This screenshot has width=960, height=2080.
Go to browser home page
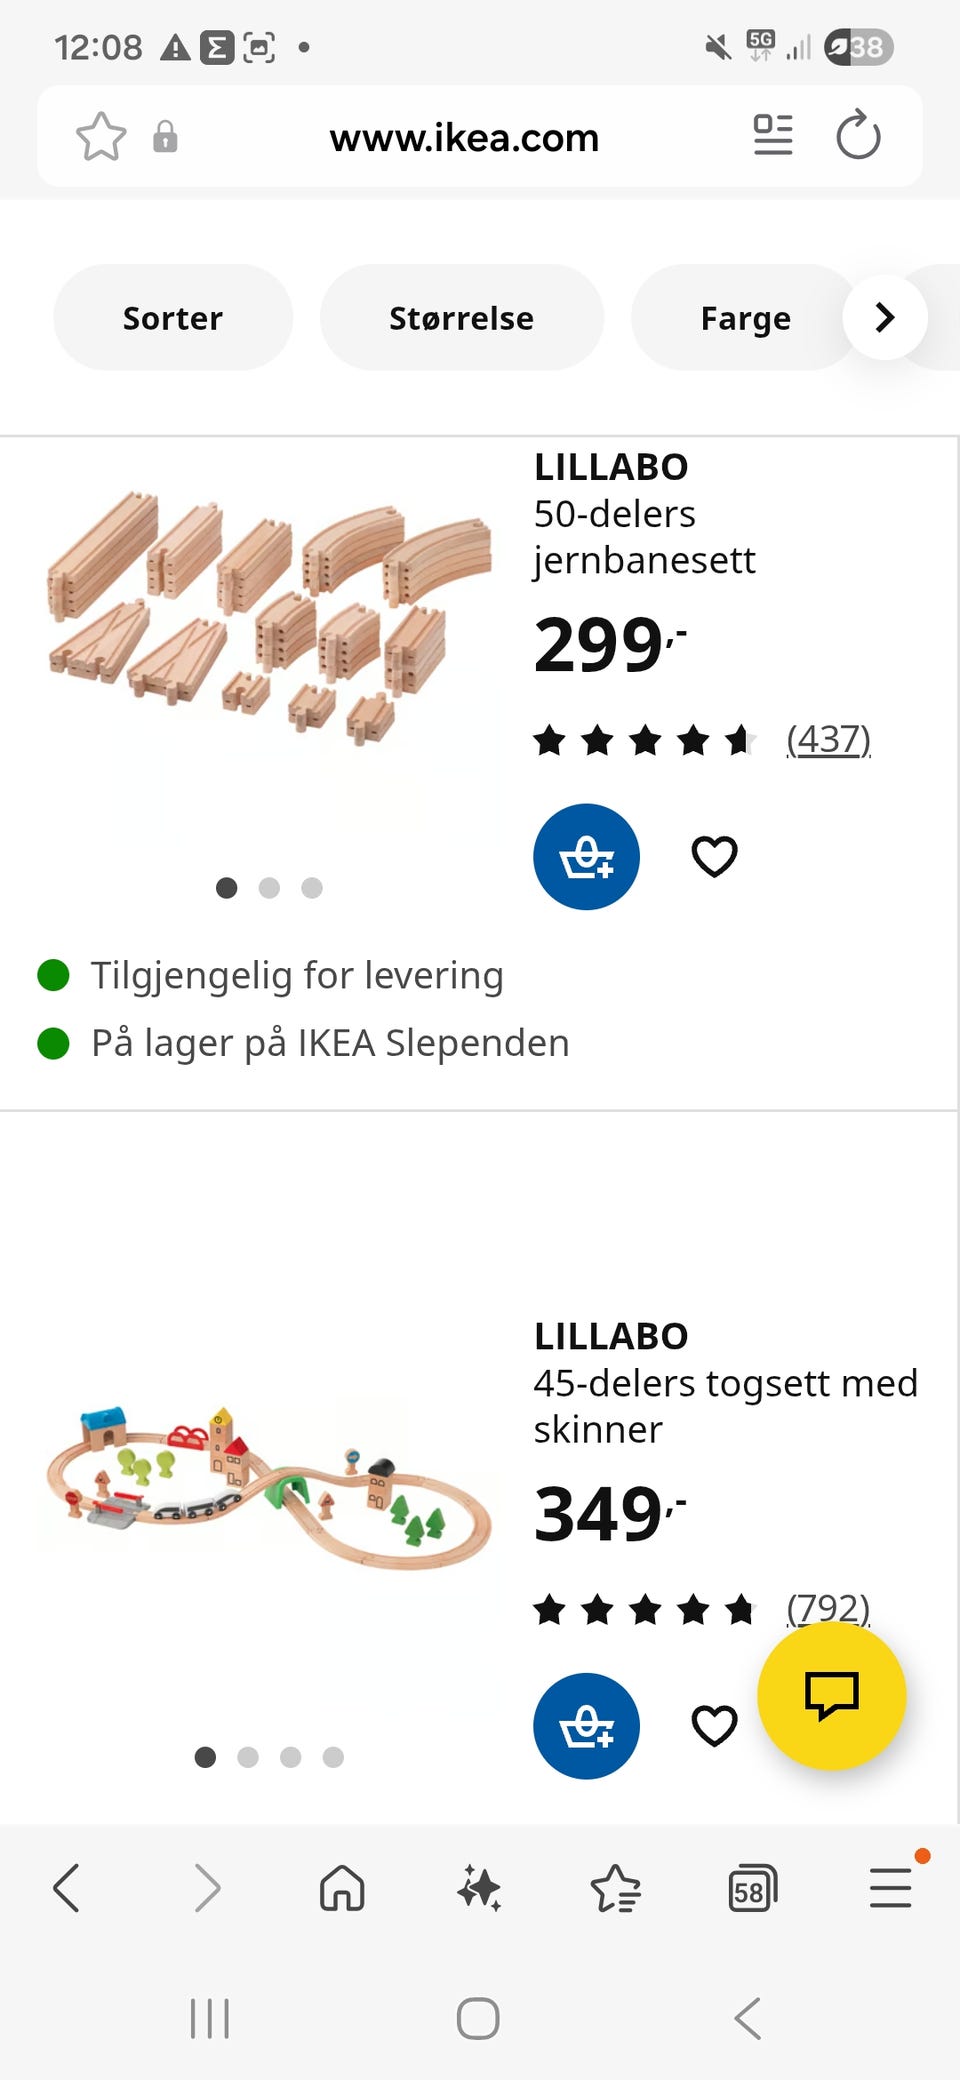pyautogui.click(x=342, y=1888)
